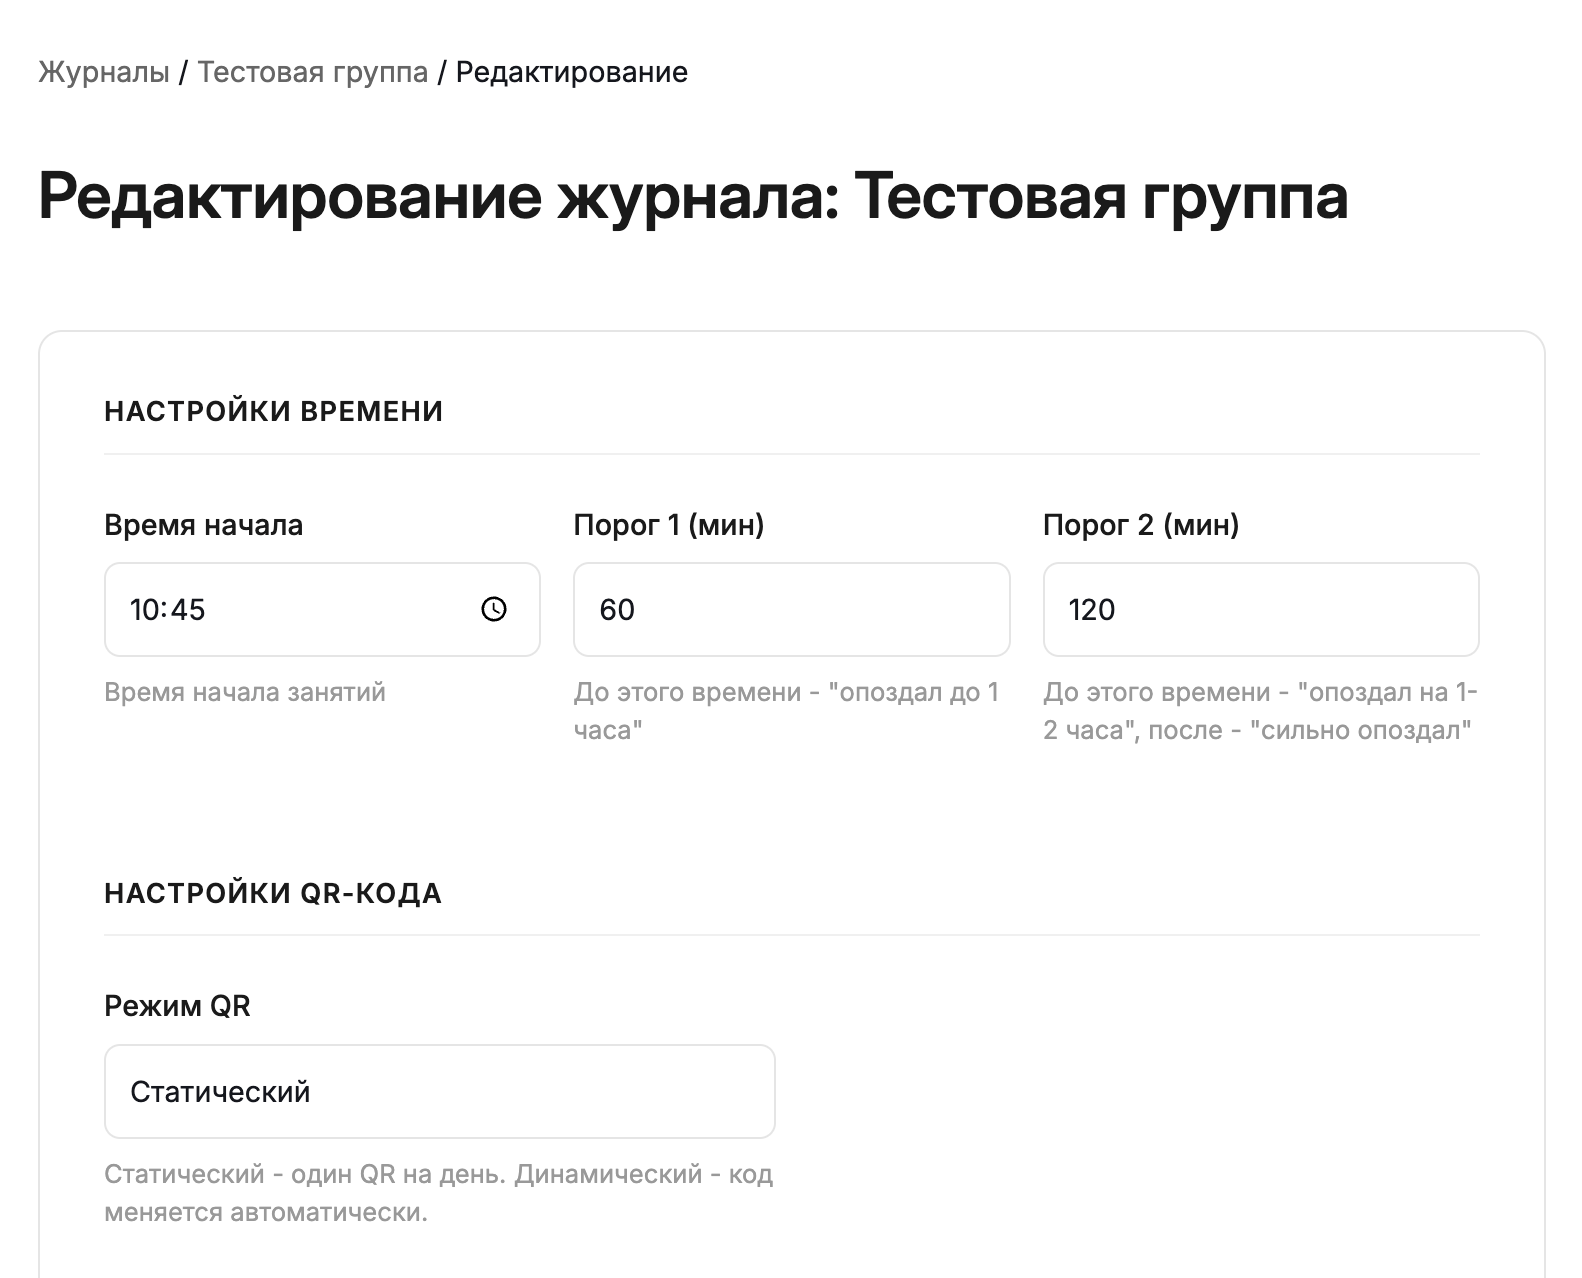1582x1278 pixels.
Task: Click the НАСТРОЙКИ QR-КОДА section heading
Action: (272, 893)
